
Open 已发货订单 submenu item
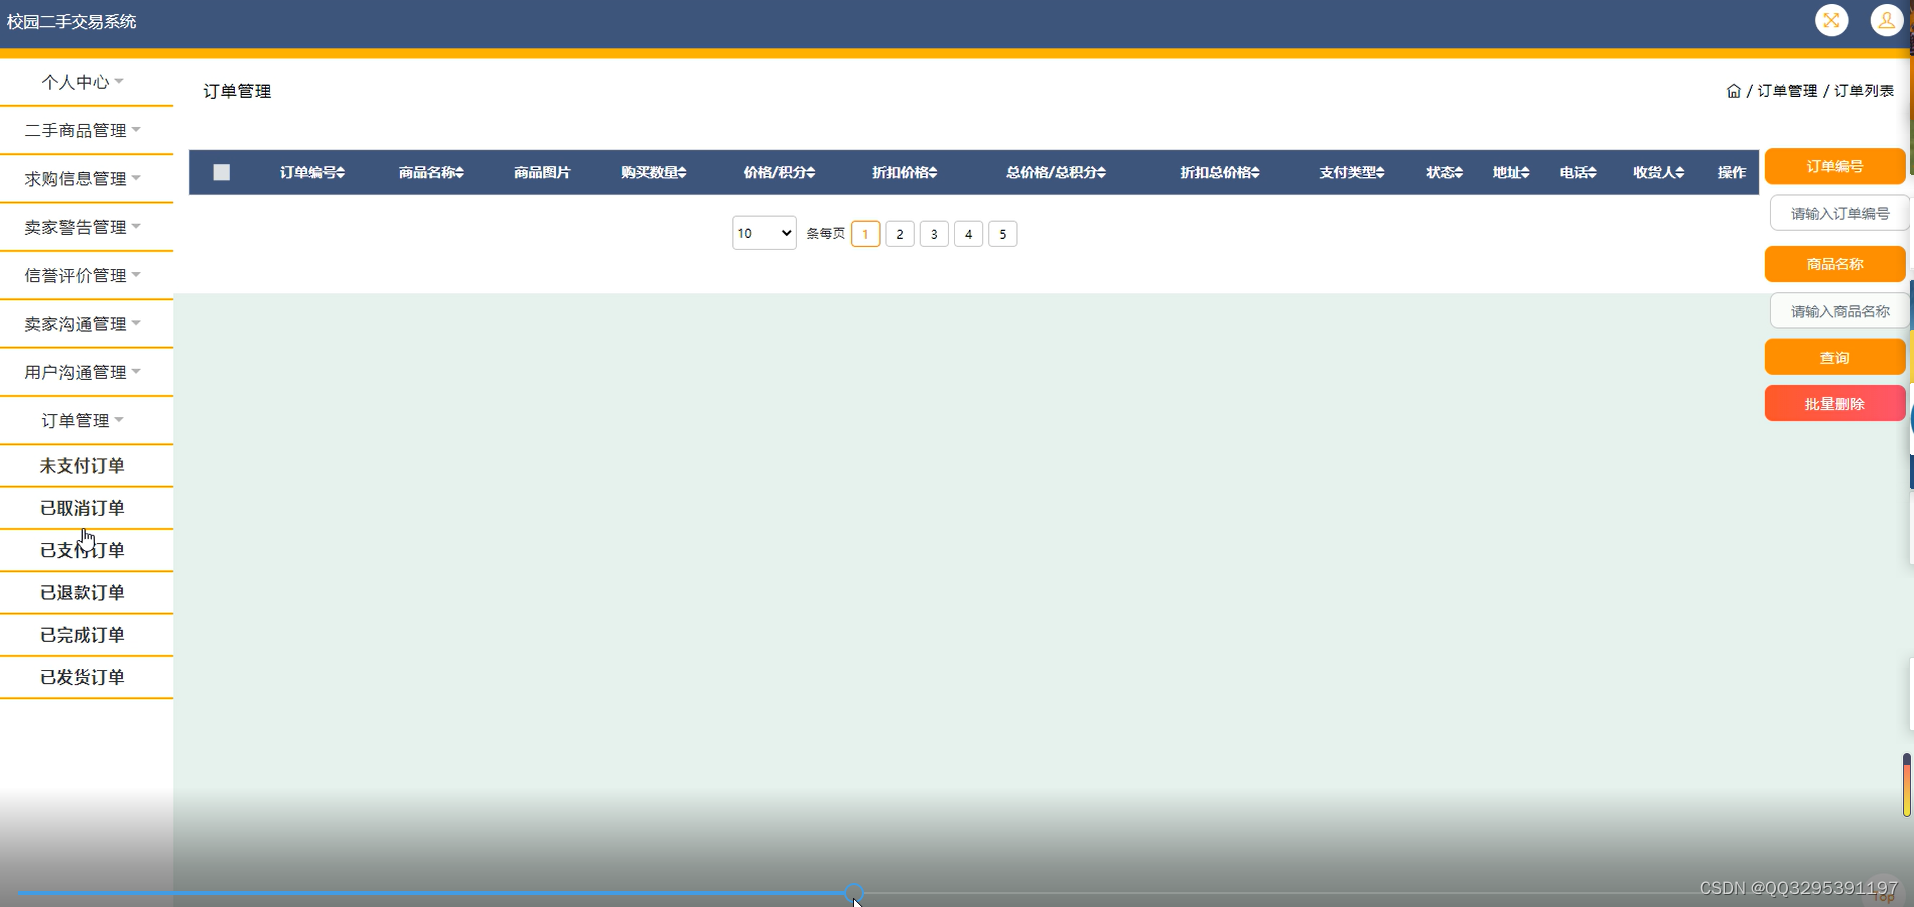86,677
